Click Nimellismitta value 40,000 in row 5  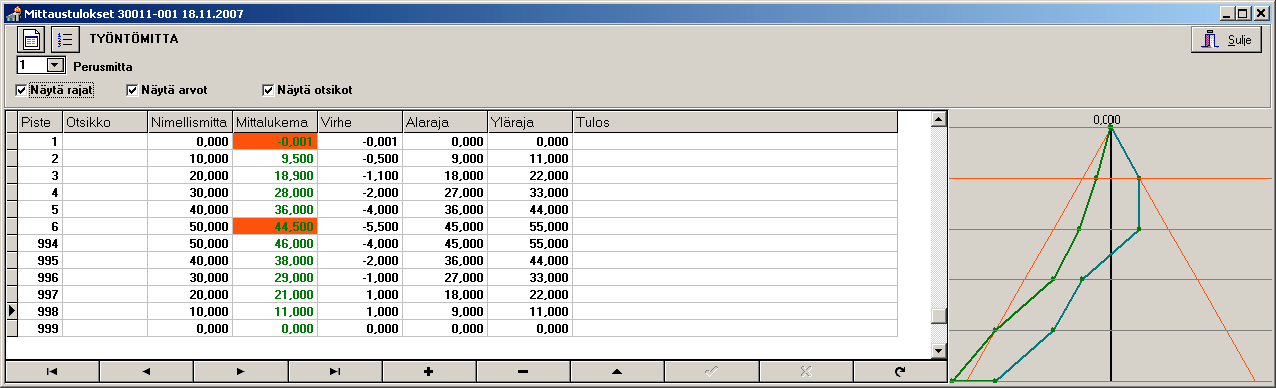click(189, 209)
